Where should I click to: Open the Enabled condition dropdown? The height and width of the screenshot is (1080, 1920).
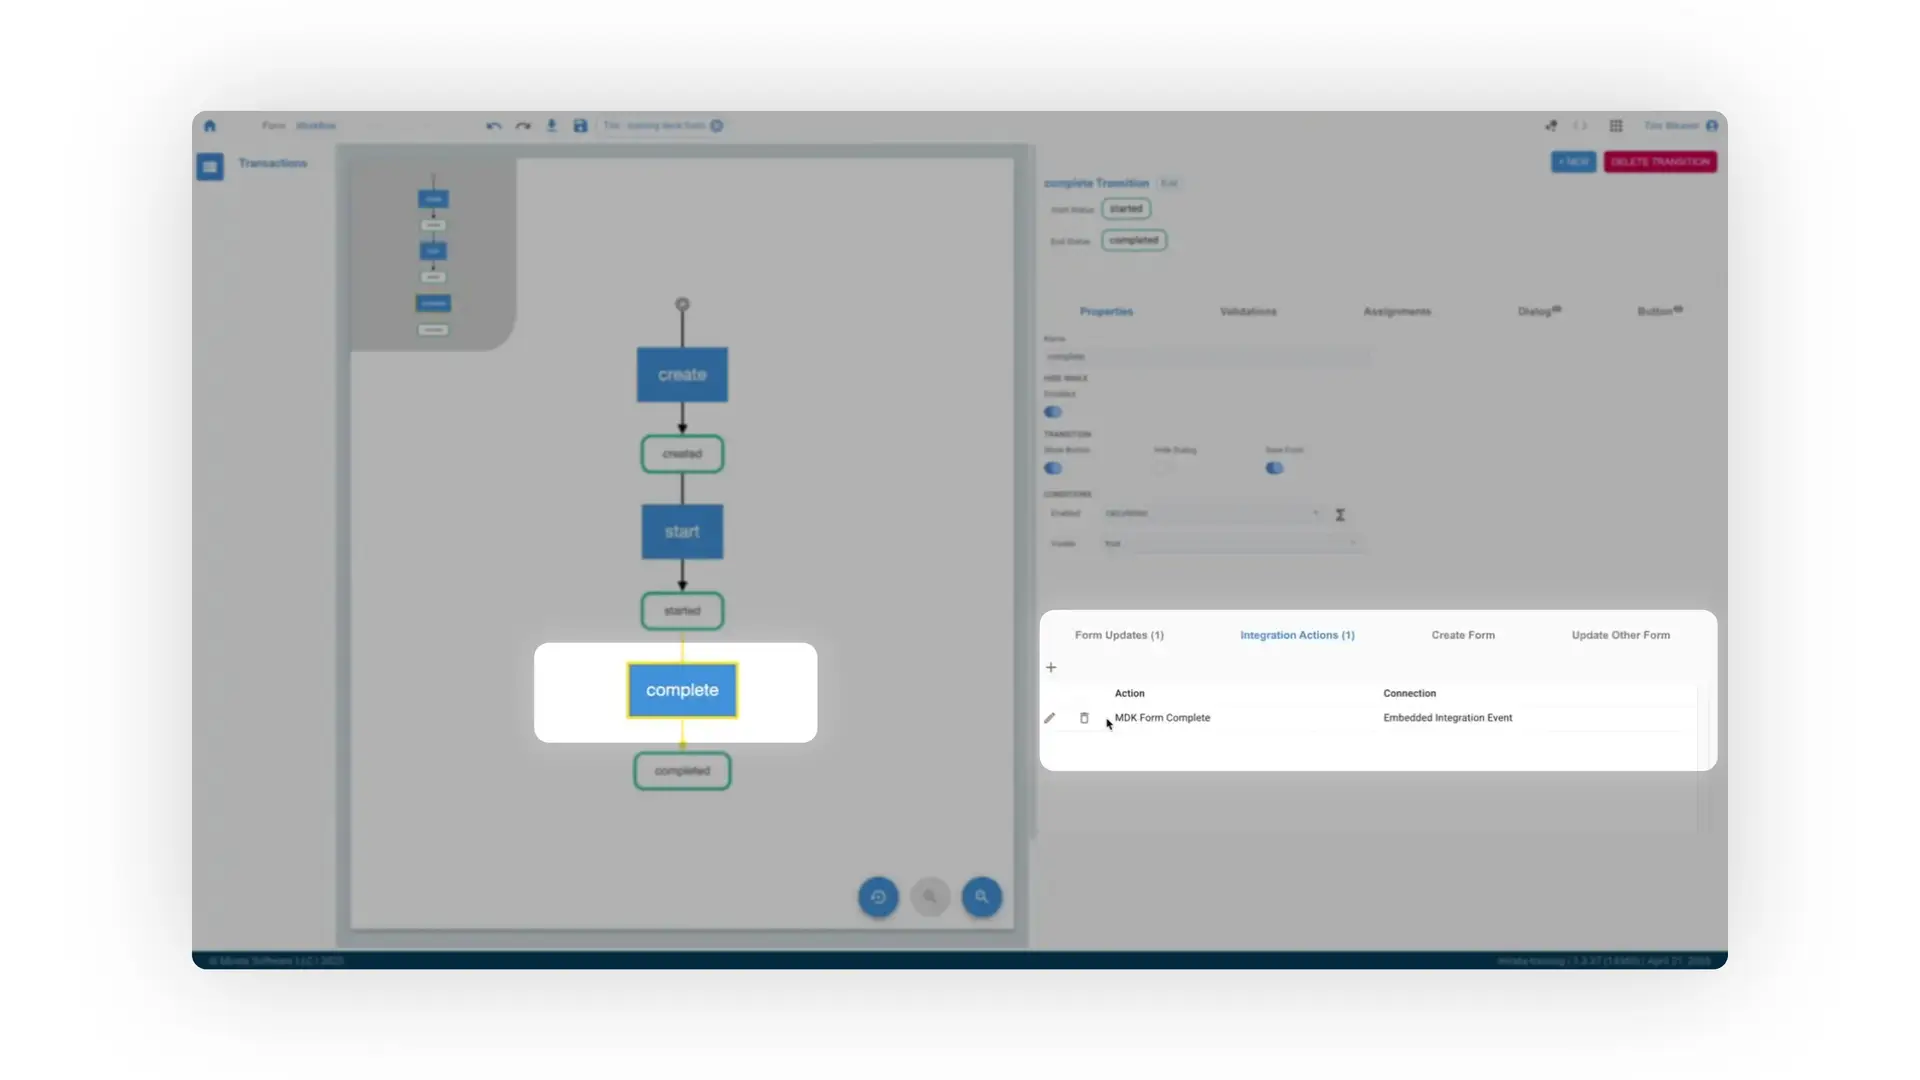click(1316, 513)
